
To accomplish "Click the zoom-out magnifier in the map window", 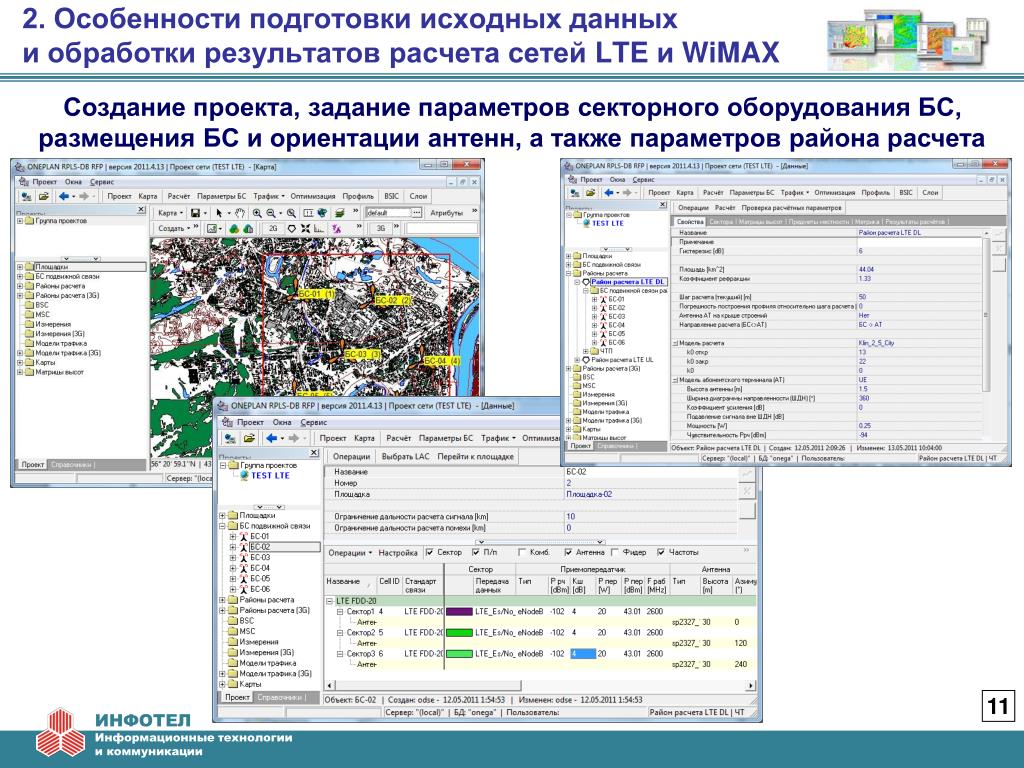I will tap(272, 213).
